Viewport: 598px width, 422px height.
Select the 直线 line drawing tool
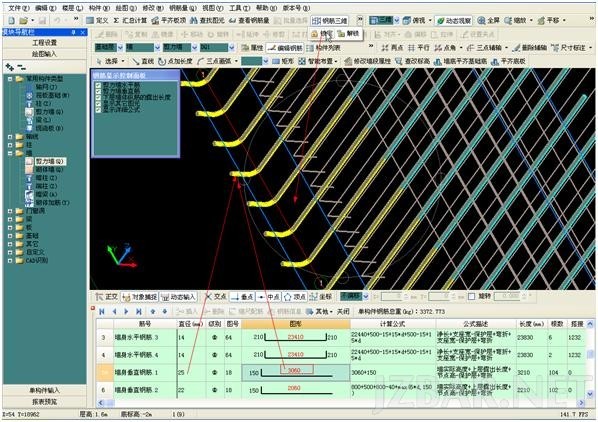[143, 61]
